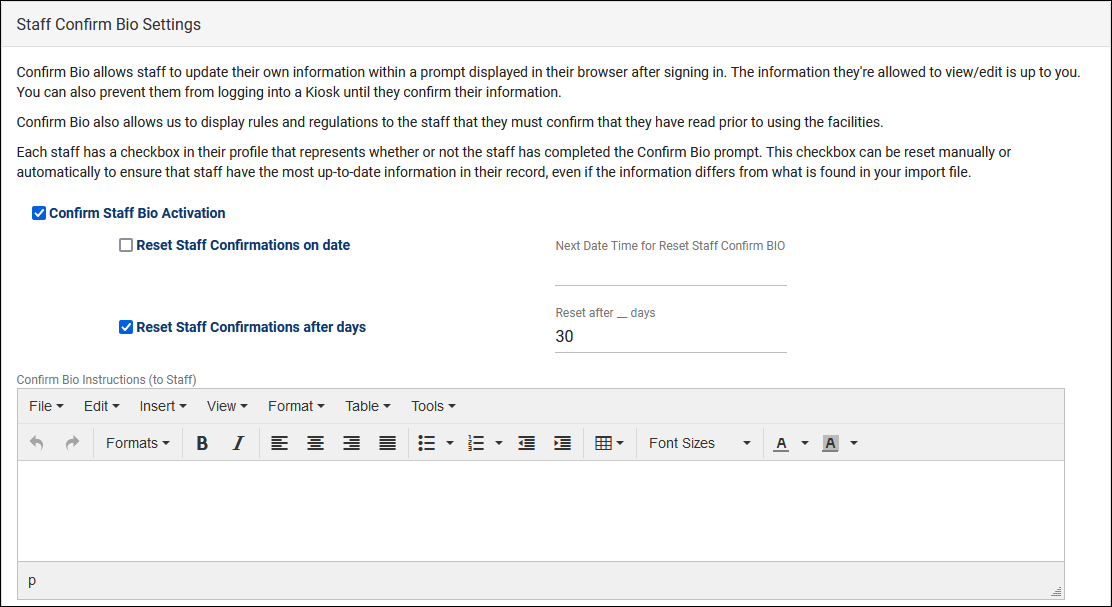Screen dimensions: 1112x607
Task: Open the table insert tool
Action: pyautogui.click(x=609, y=443)
